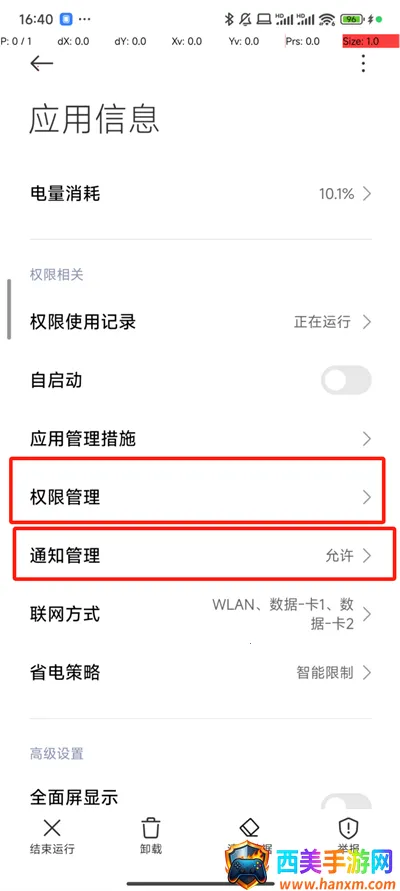The height and width of the screenshot is (891, 400).
Task: Toggle the 全面屏显示 switch
Action: click(x=346, y=801)
